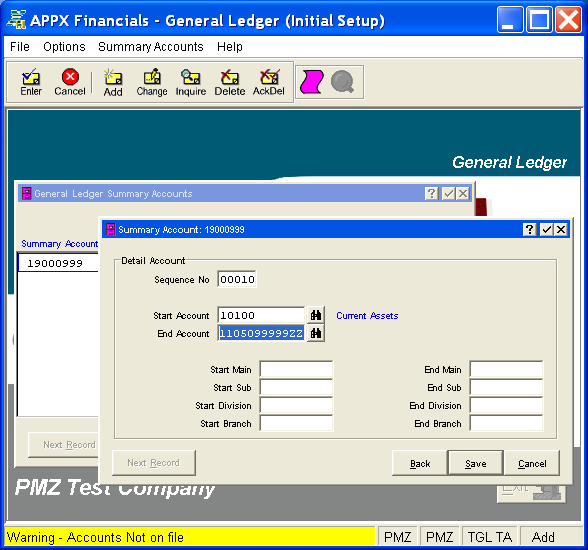This screenshot has height=550, width=588.
Task: Click the gray magnifier toolbar icon
Action: 342,82
